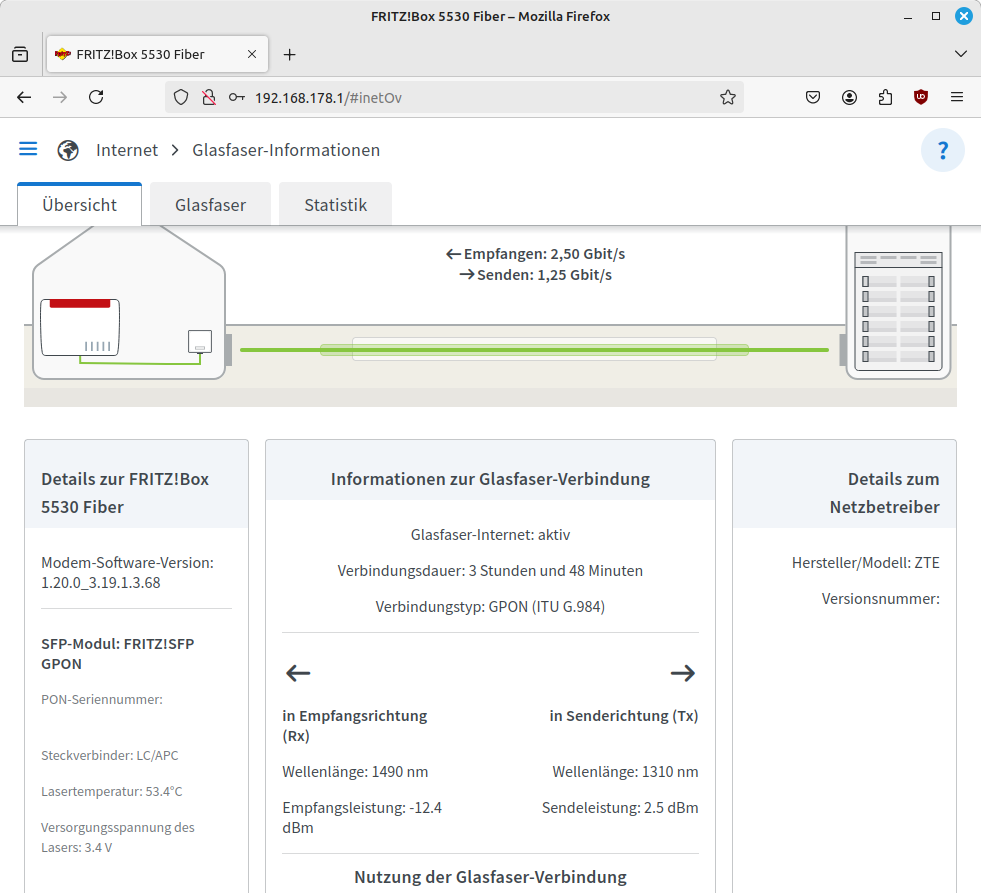Click the Verbindungstyp: GPON (ITU G.984) text
The height and width of the screenshot is (893, 981).
tap(490, 606)
